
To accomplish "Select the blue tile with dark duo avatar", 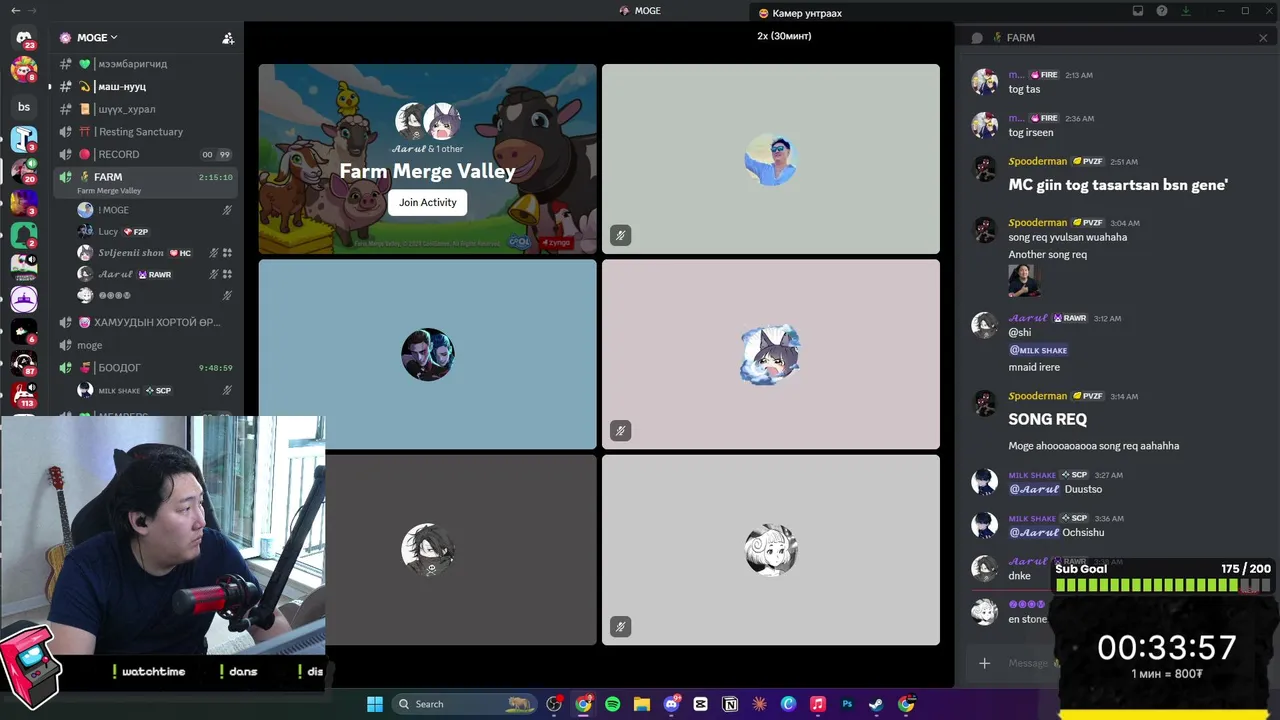I will pos(428,354).
